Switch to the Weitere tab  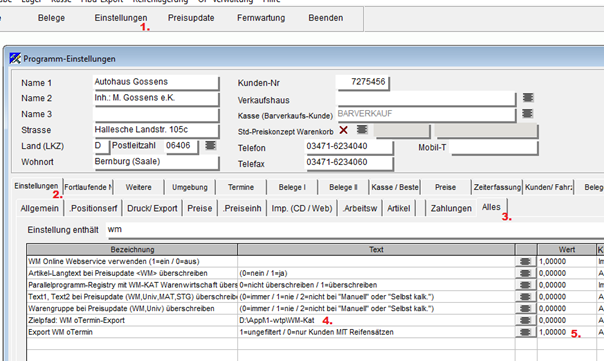(x=138, y=187)
